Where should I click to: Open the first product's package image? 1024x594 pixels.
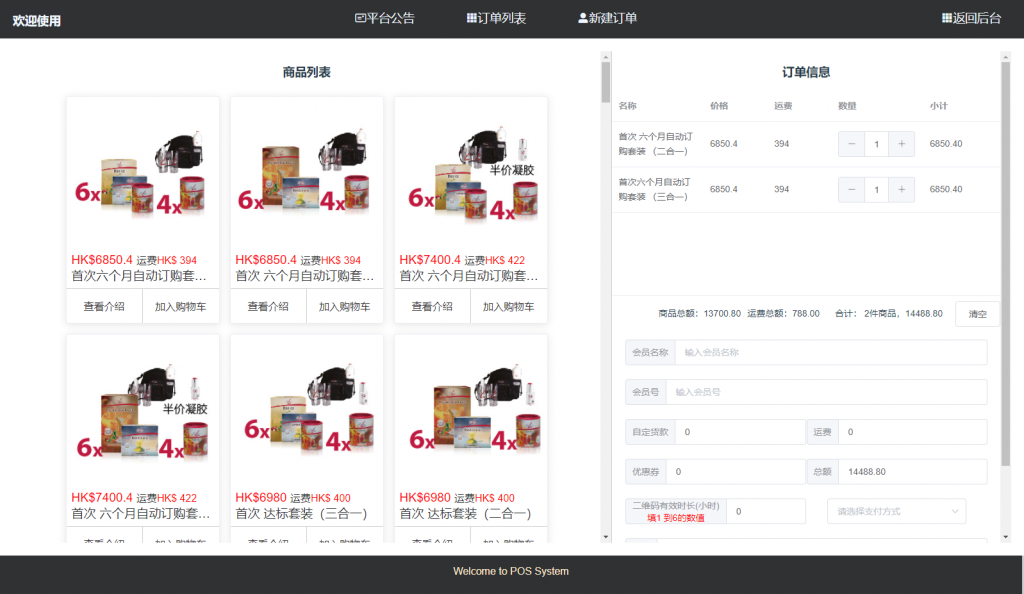pyautogui.click(x=143, y=172)
